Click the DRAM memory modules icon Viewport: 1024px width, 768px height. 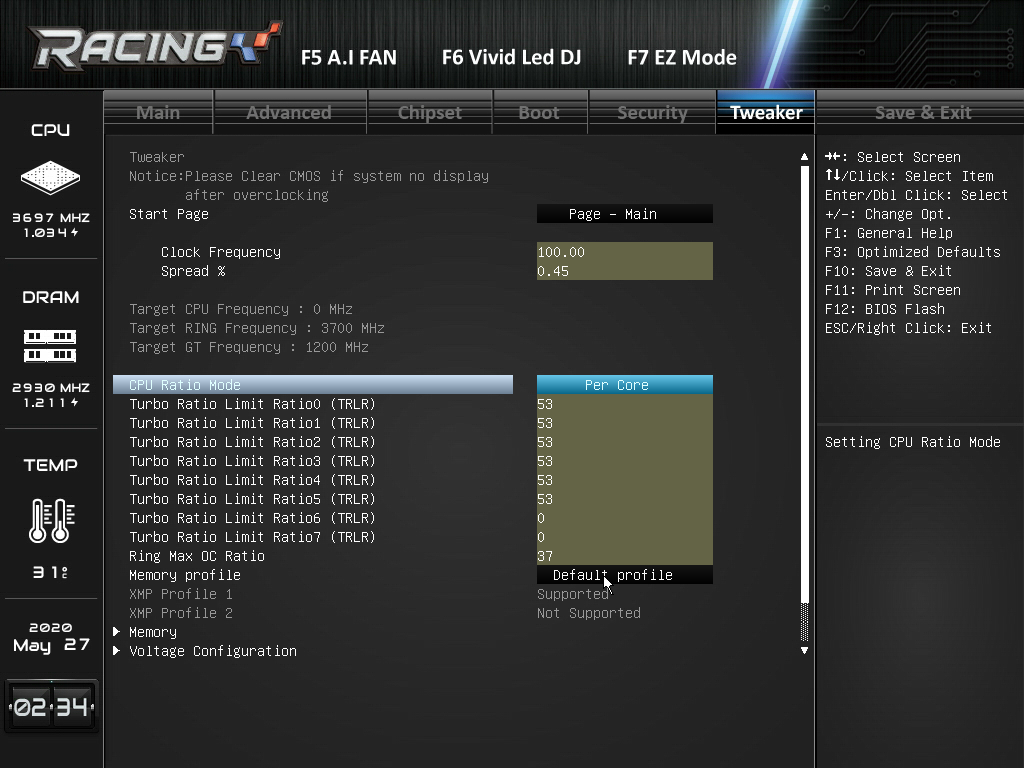50,346
